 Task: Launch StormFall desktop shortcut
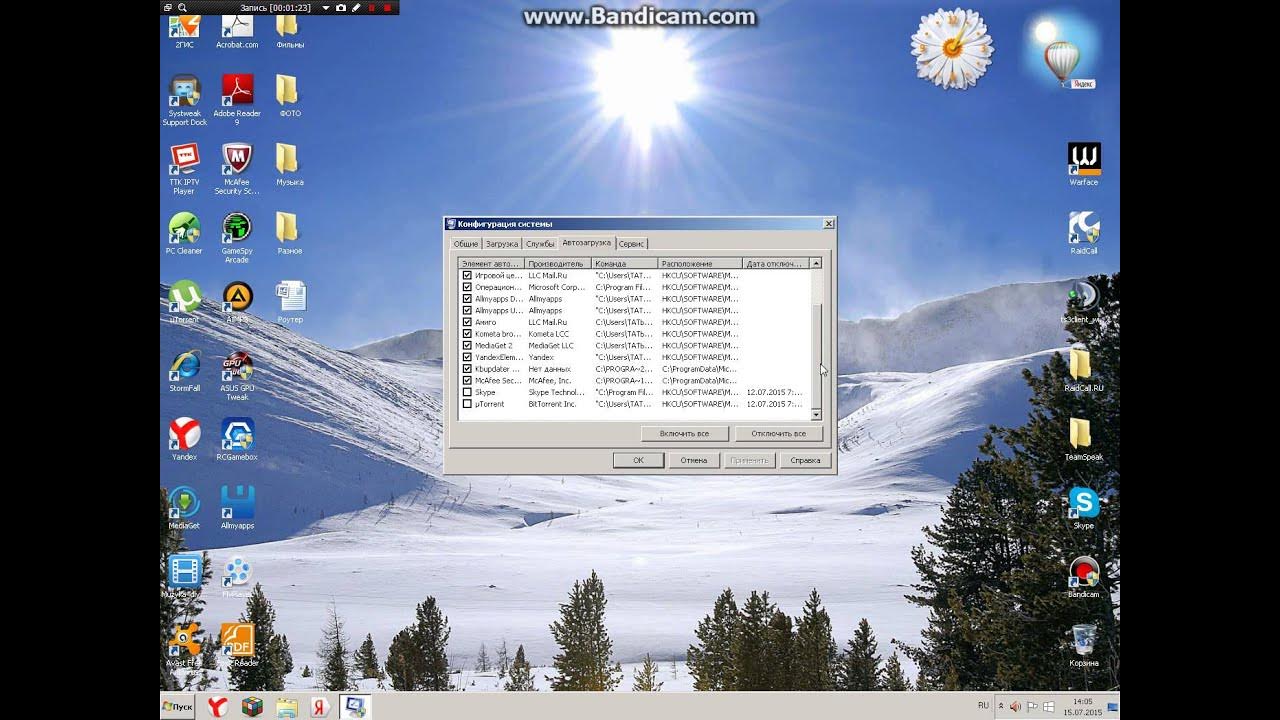tap(184, 370)
